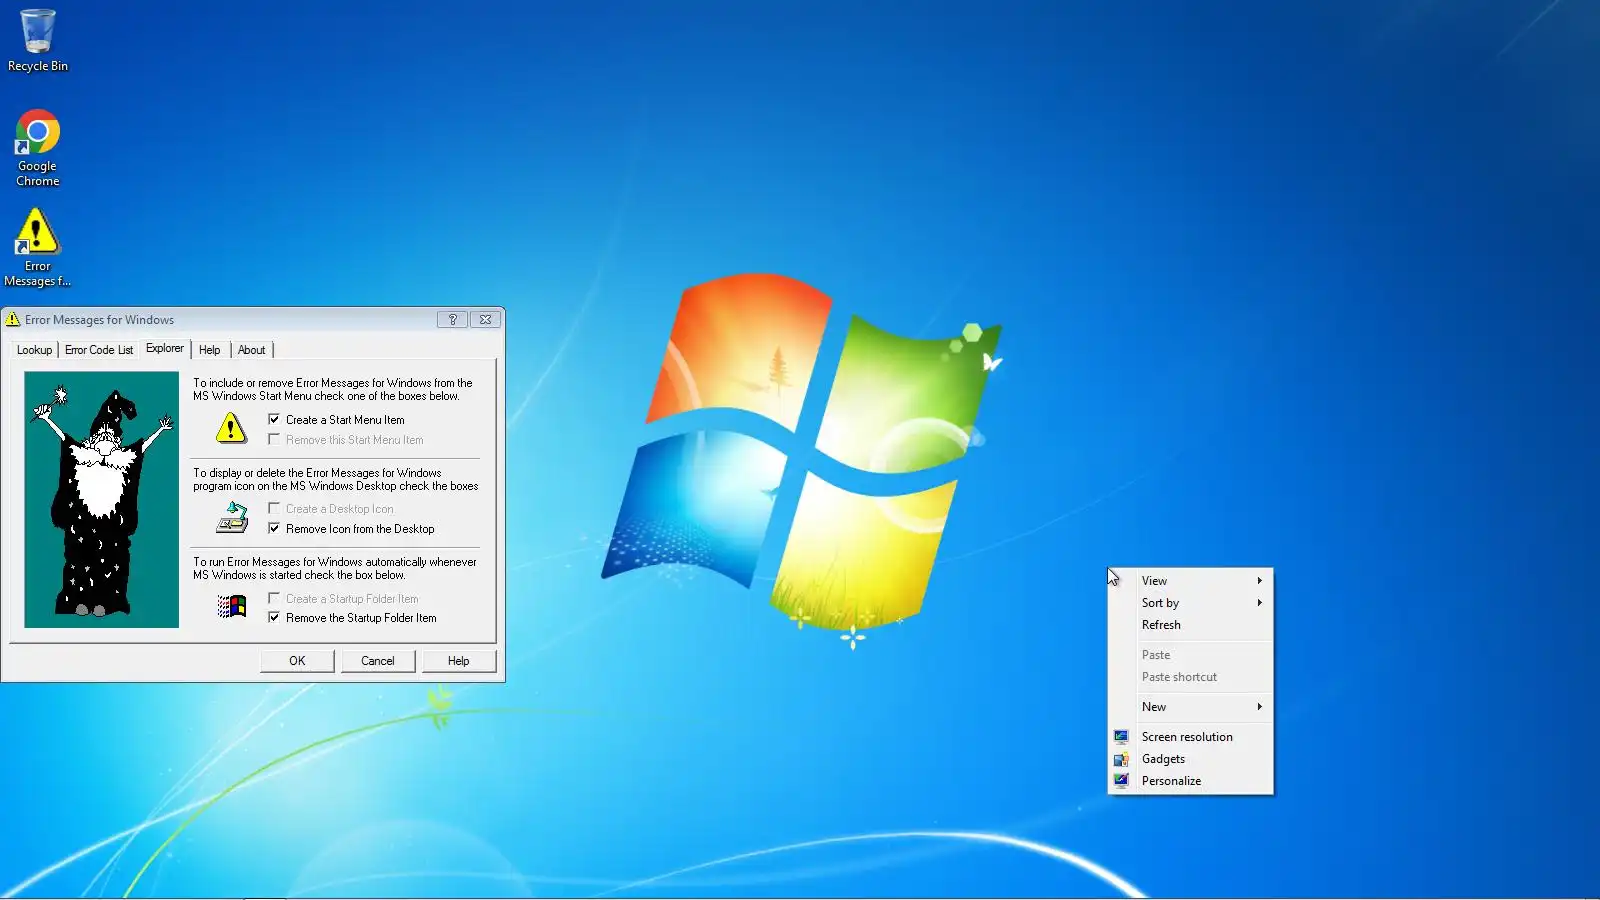Click the 'To run Error Messages' description text
Screen dimensions: 1600x900
pyautogui.click(x=335, y=569)
